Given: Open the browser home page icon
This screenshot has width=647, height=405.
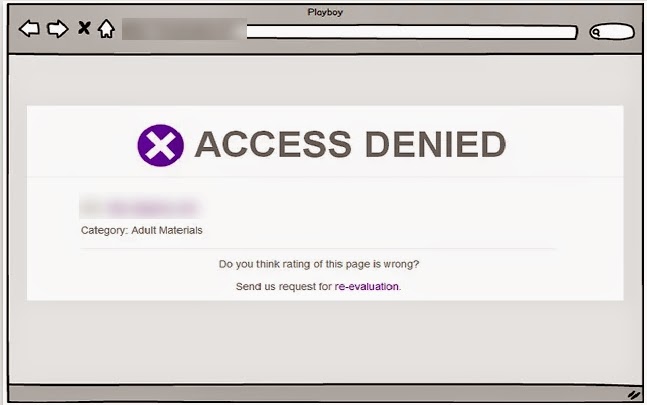Looking at the screenshot, I should click(x=106, y=29).
